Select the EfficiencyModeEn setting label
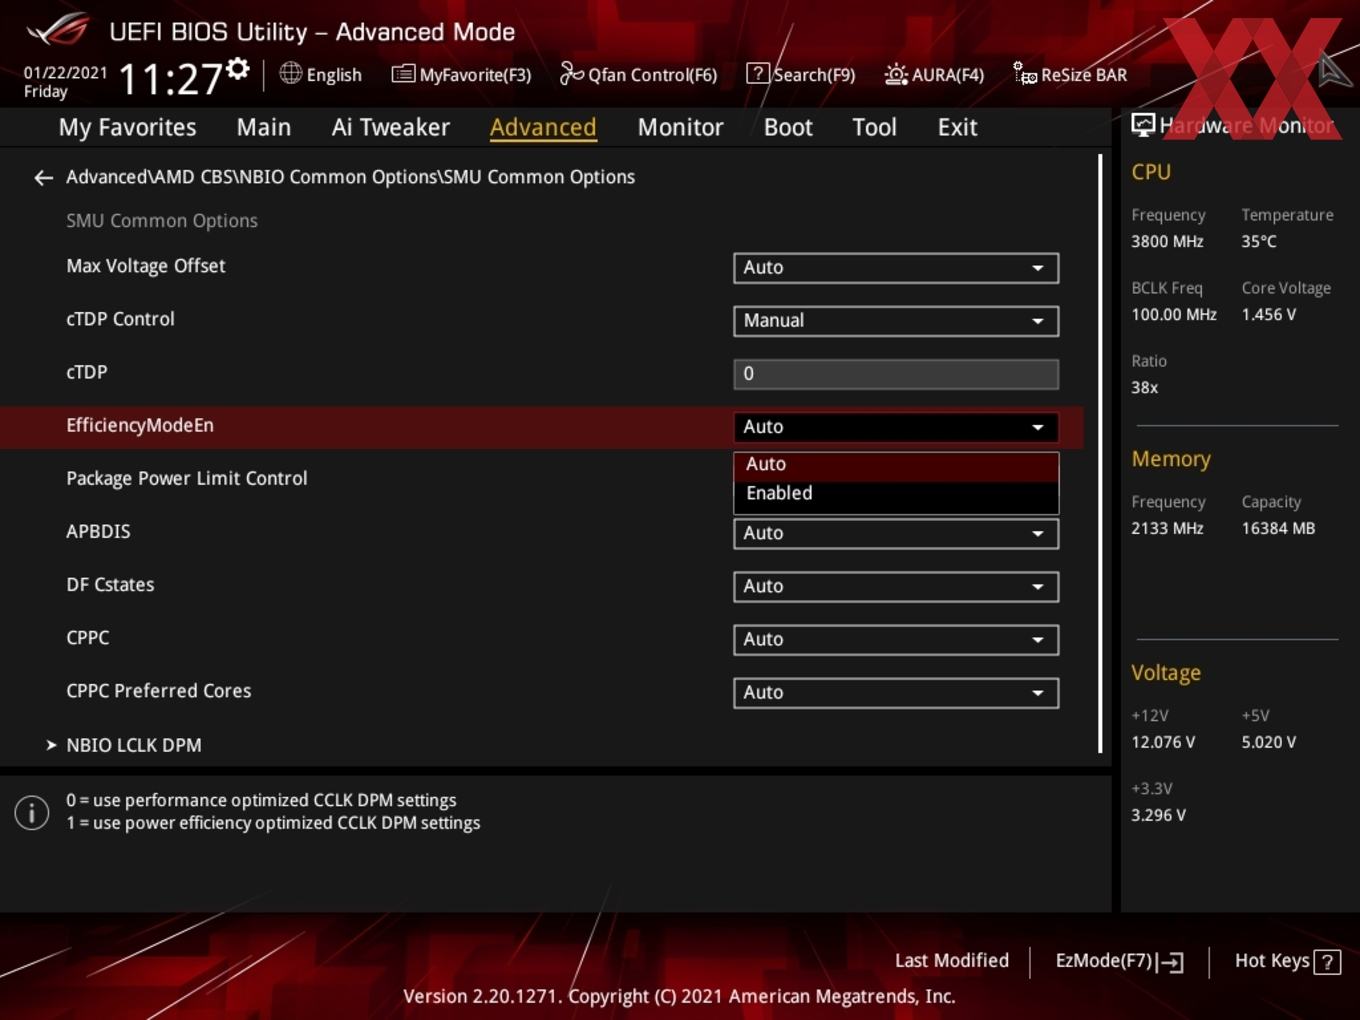The height and width of the screenshot is (1020, 1360). pos(140,425)
